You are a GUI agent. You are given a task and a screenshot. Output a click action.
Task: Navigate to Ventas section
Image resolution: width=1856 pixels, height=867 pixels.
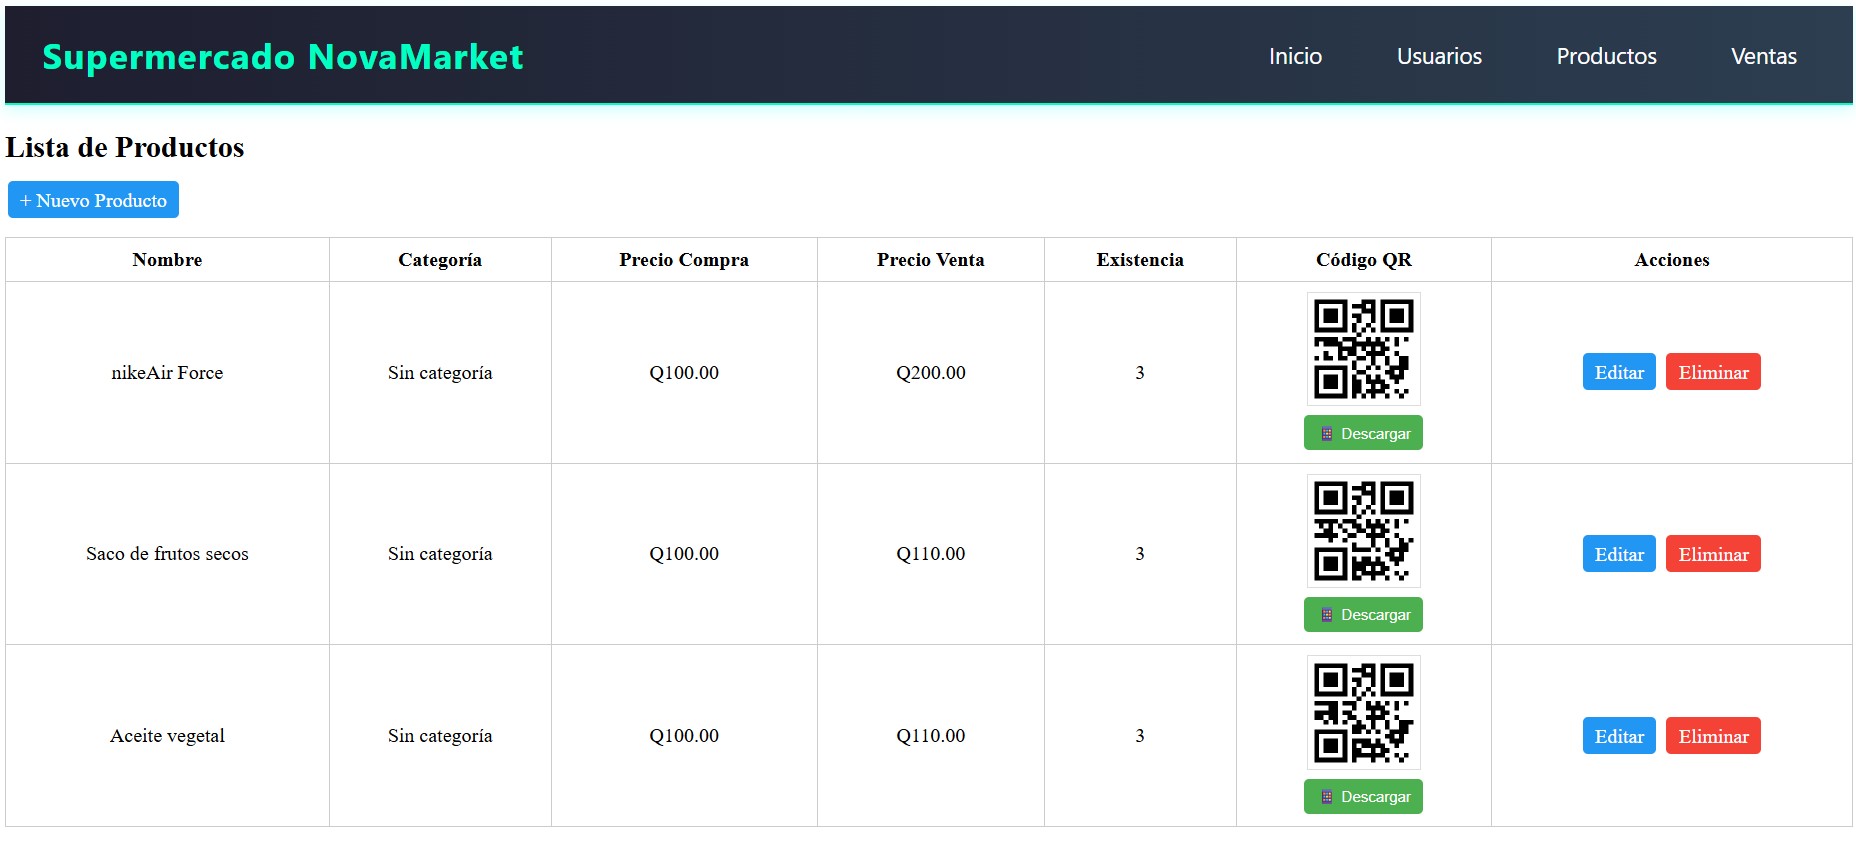coord(1763,56)
